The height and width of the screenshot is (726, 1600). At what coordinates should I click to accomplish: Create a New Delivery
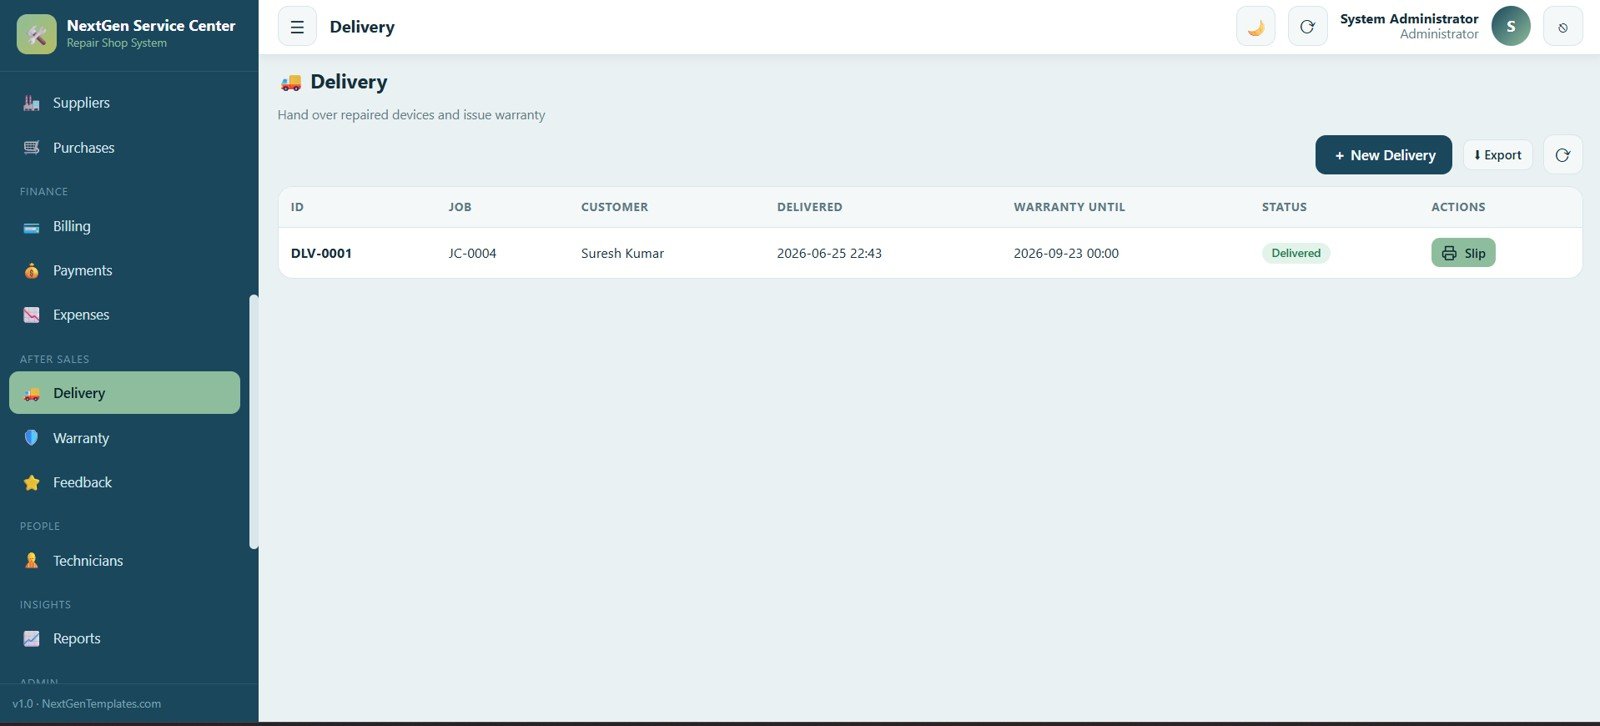click(1383, 155)
